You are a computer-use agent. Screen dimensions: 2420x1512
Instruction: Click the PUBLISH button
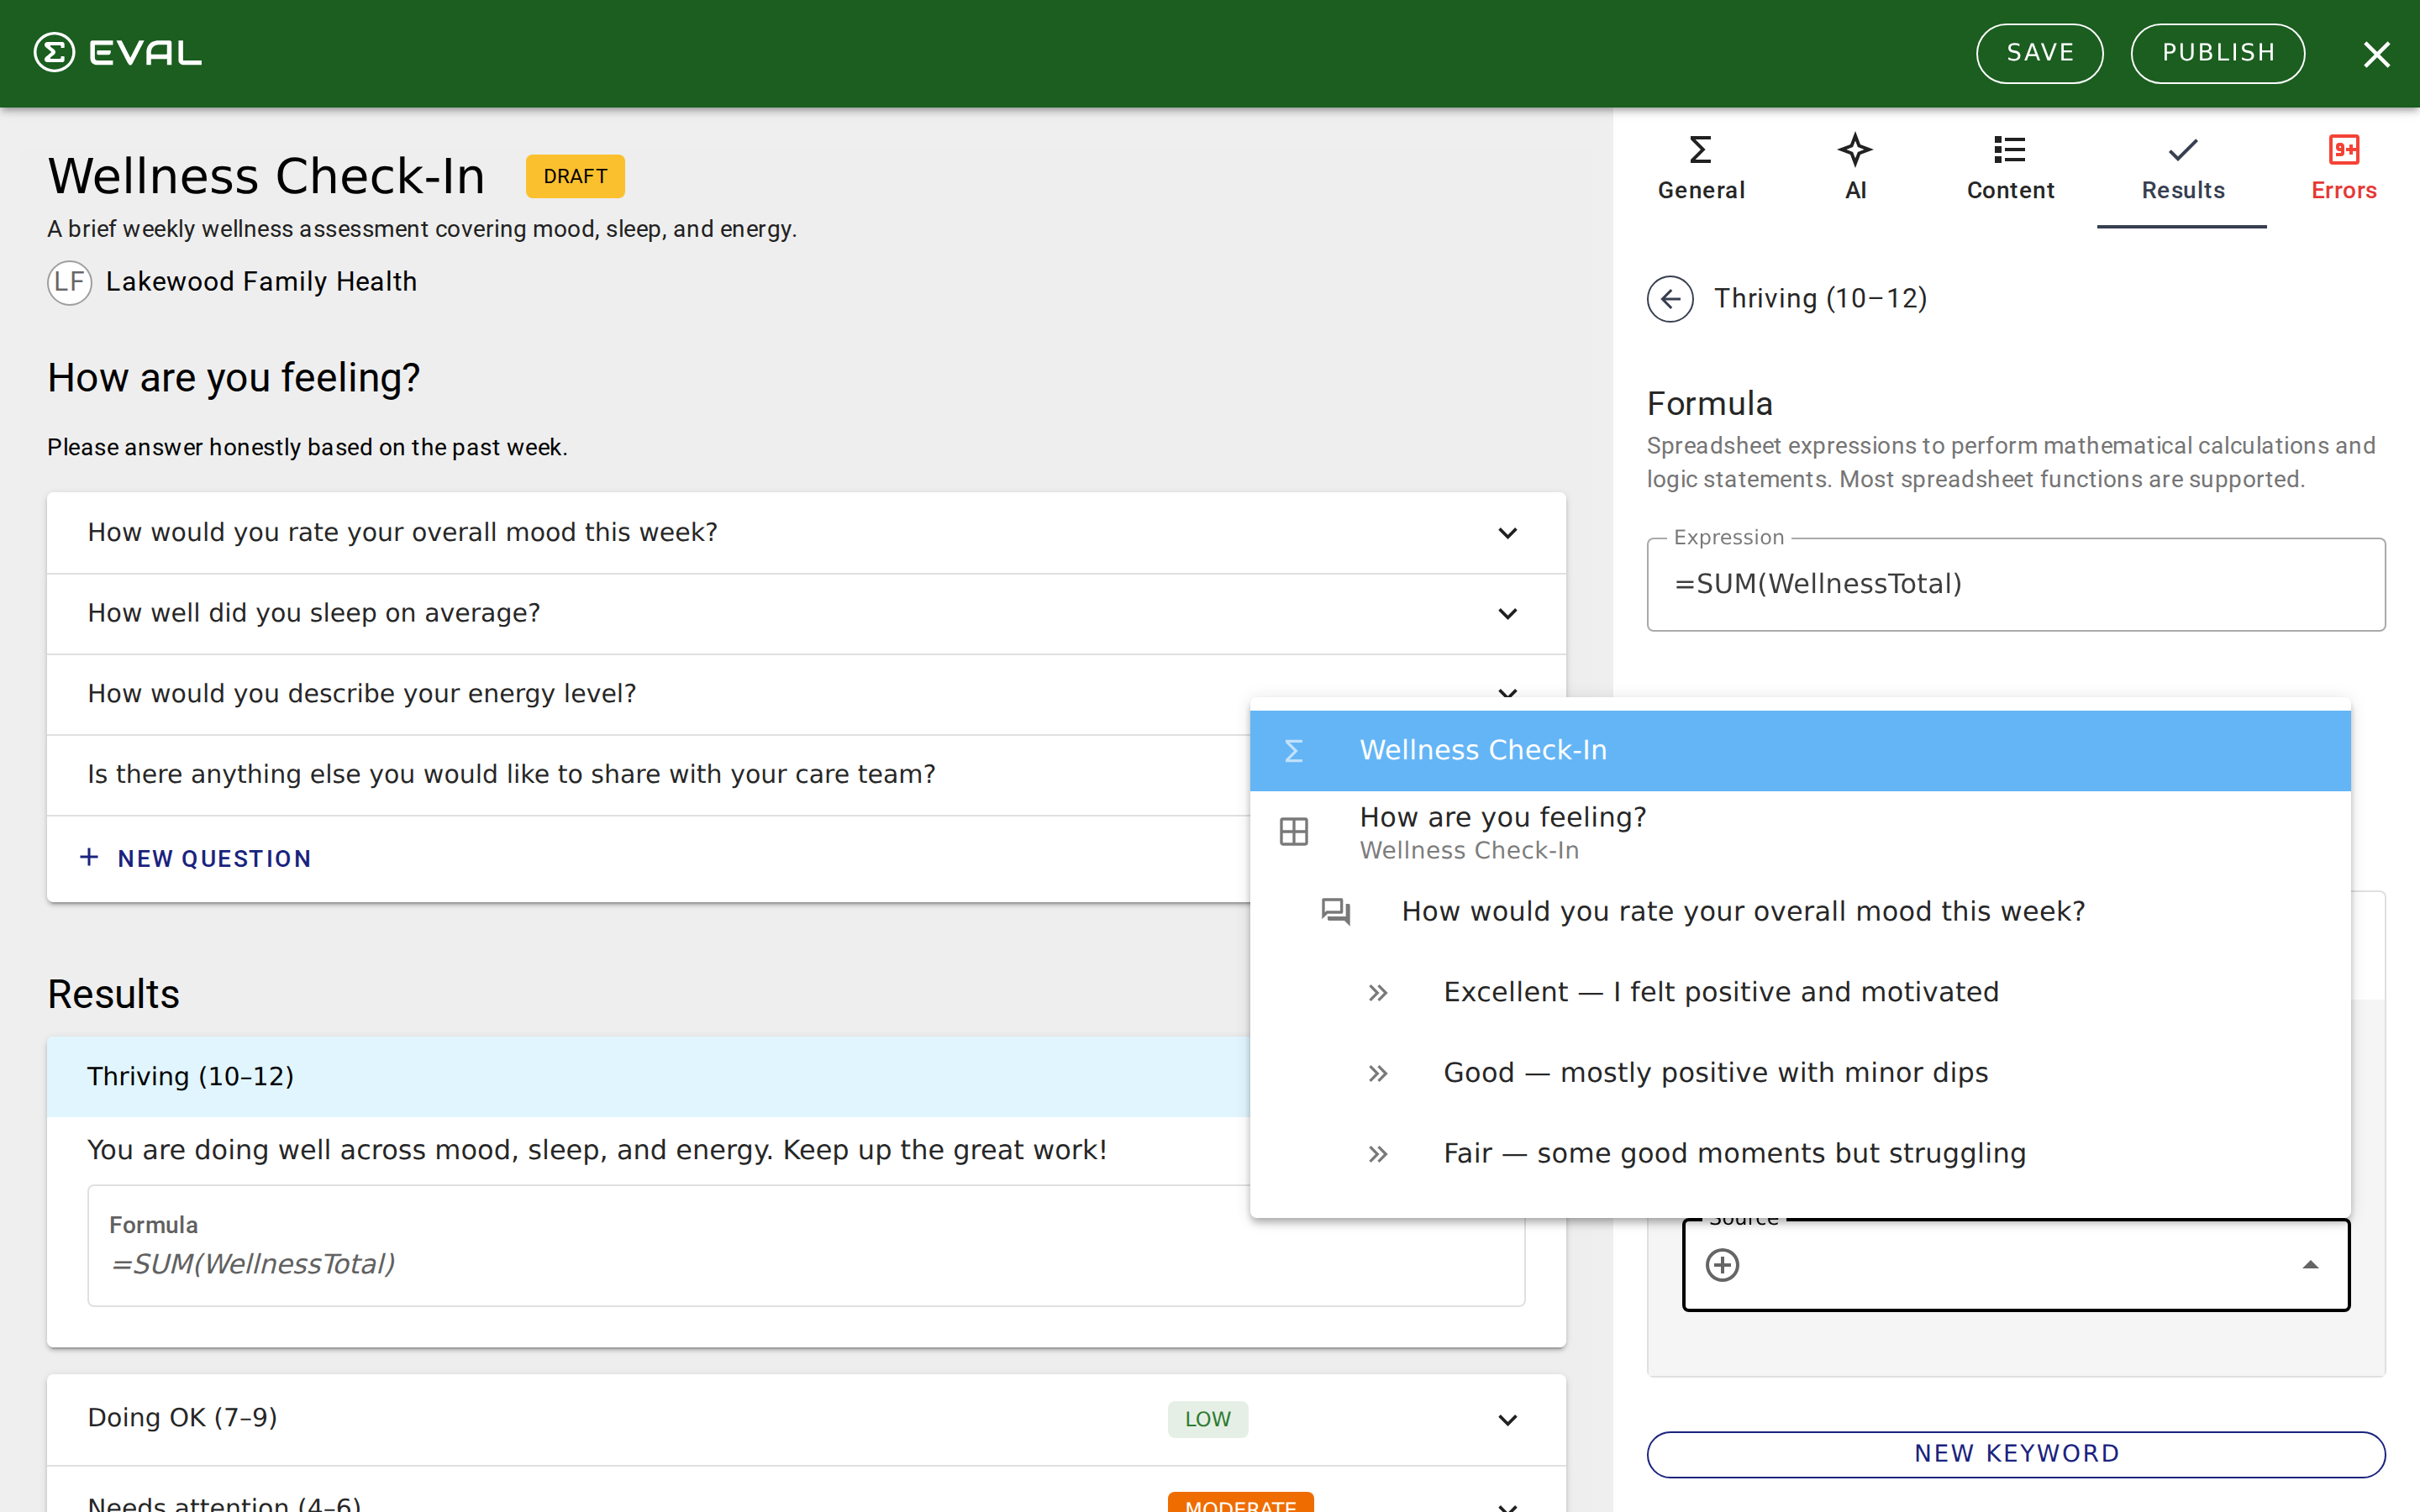click(2218, 53)
